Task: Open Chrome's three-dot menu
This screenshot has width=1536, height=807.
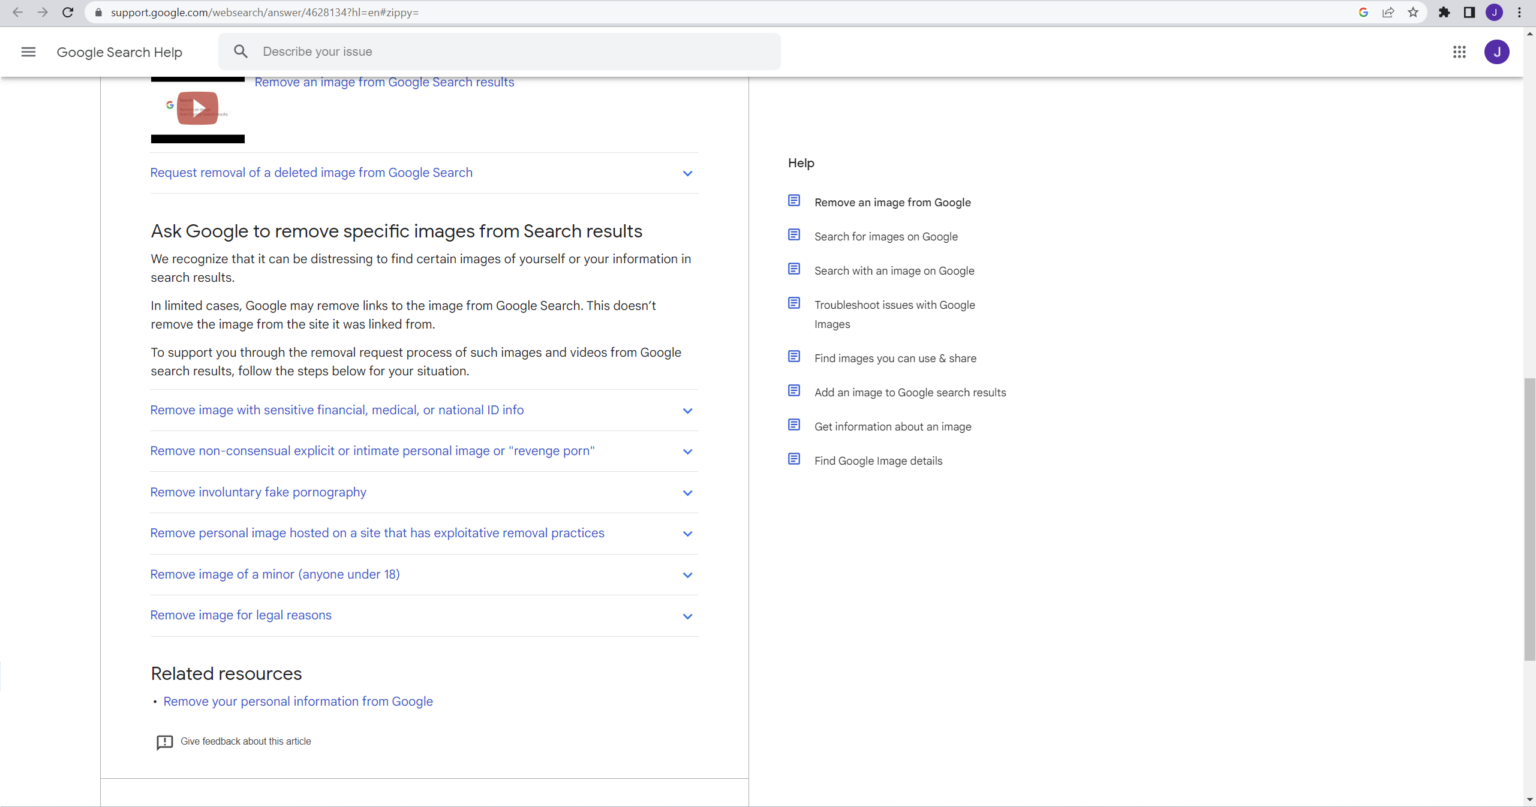Action: [x=1520, y=13]
